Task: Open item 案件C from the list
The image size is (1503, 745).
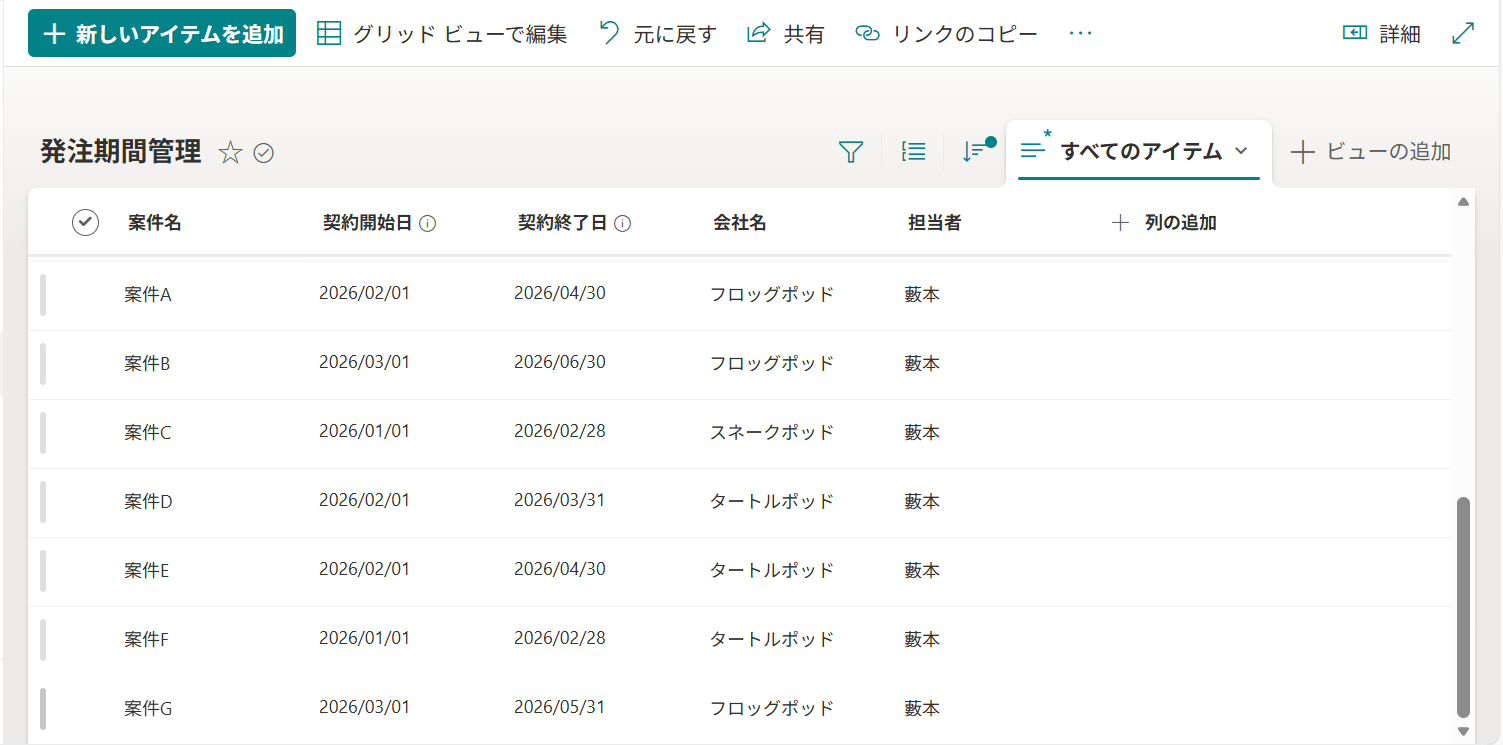Action: coord(146,432)
